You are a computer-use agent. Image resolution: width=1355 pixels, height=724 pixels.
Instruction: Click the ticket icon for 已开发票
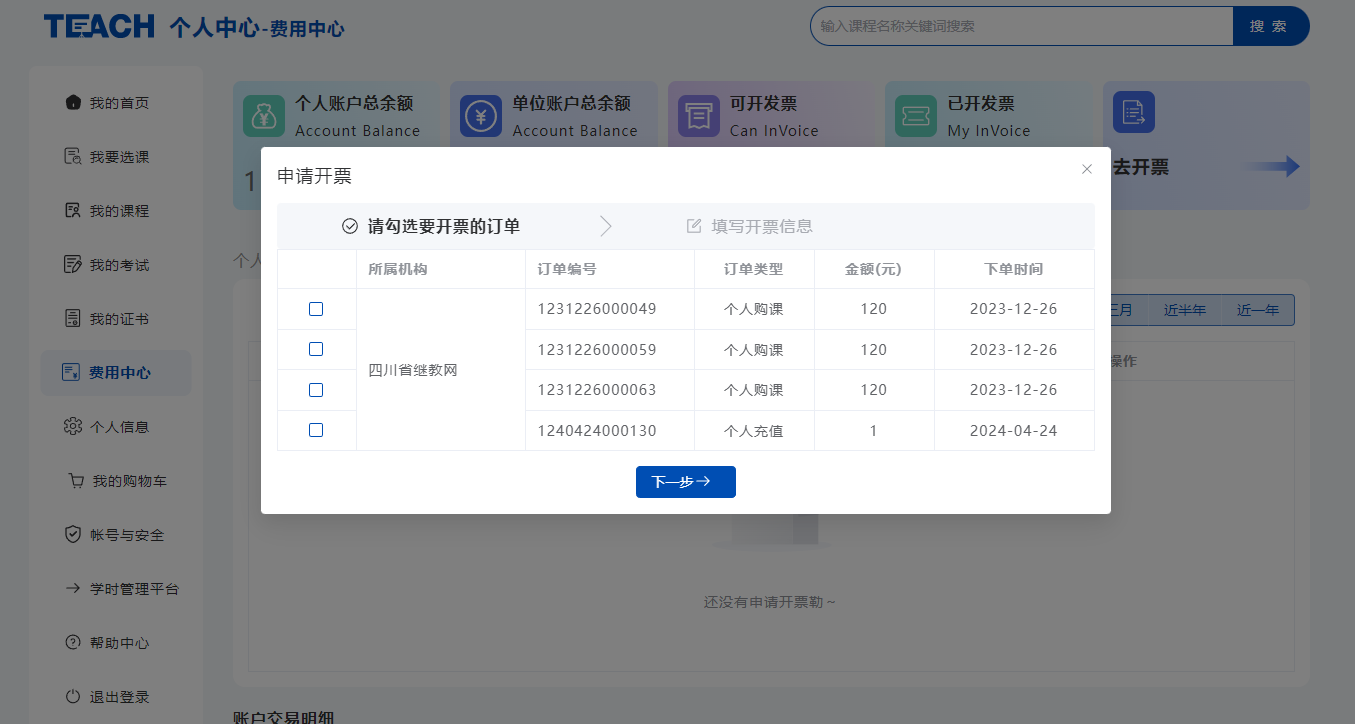tap(916, 116)
